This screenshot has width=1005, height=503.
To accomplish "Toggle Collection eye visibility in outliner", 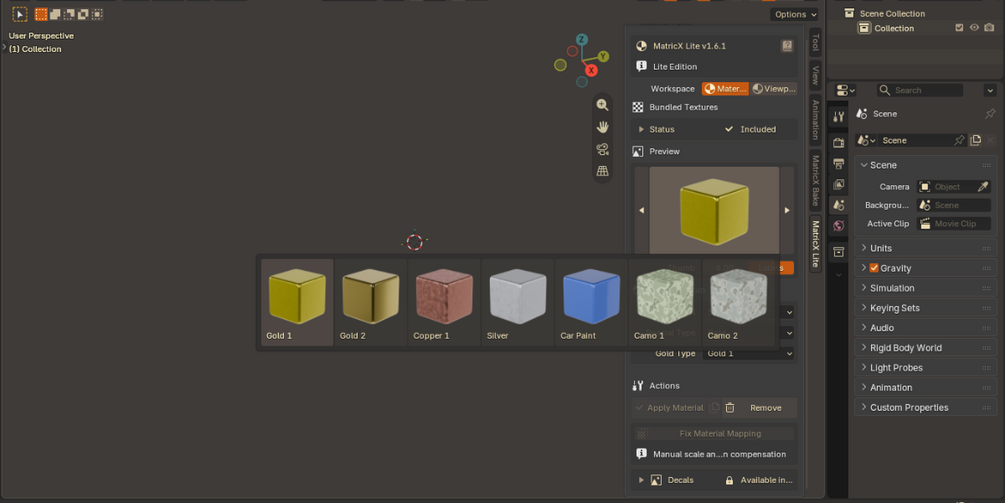I will pos(974,28).
